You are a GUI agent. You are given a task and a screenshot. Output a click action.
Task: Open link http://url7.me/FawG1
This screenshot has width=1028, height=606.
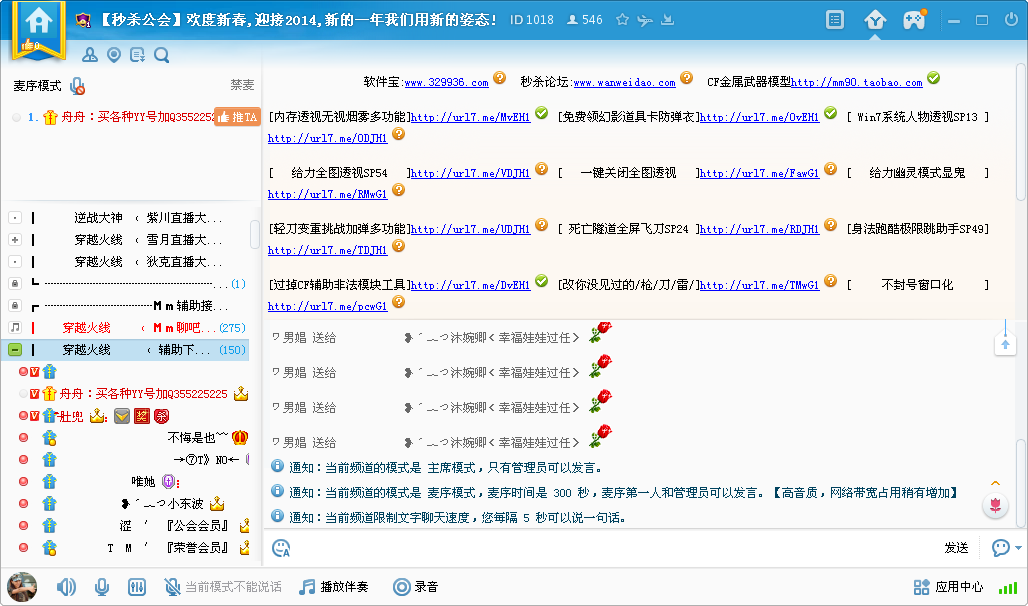coord(759,174)
